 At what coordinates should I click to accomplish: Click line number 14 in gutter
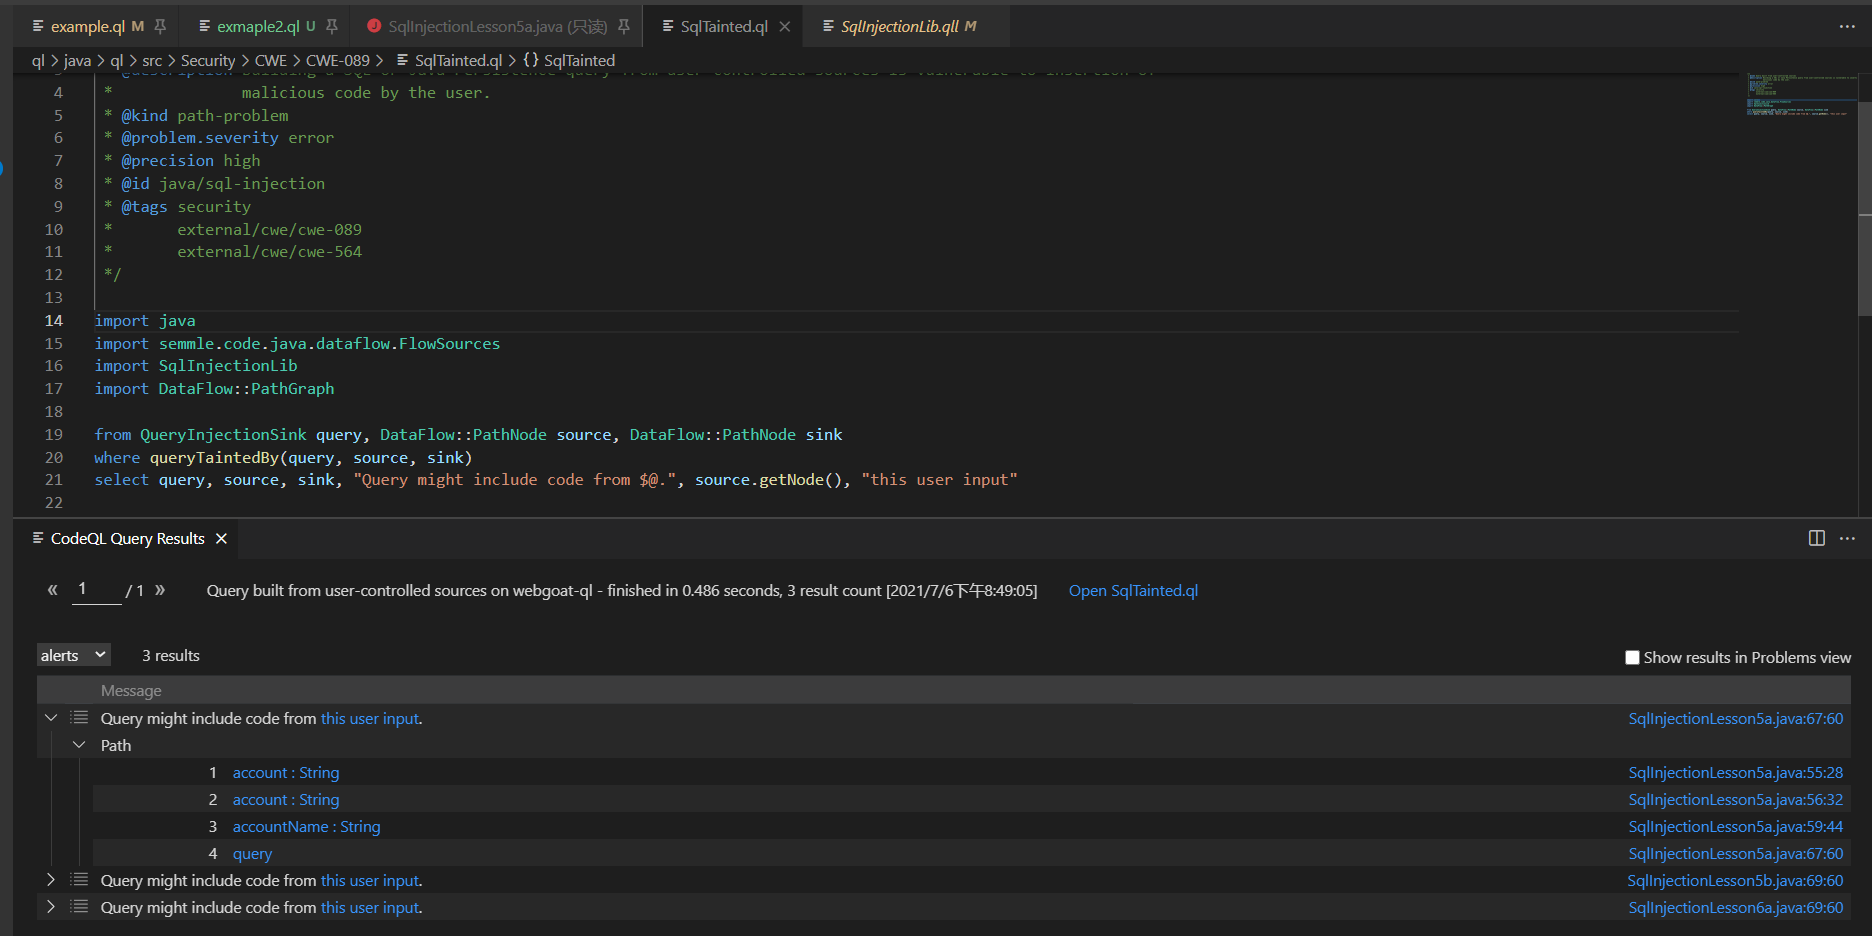(x=54, y=320)
